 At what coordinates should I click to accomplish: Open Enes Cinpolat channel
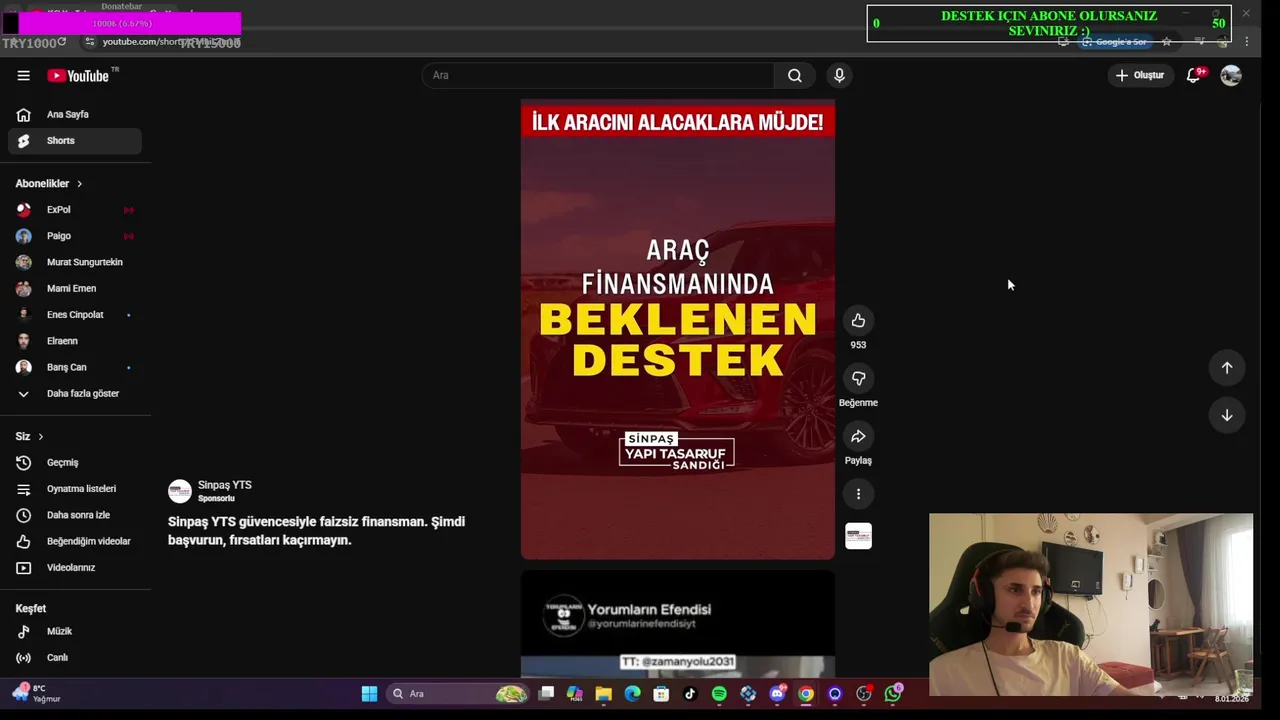pos(75,315)
